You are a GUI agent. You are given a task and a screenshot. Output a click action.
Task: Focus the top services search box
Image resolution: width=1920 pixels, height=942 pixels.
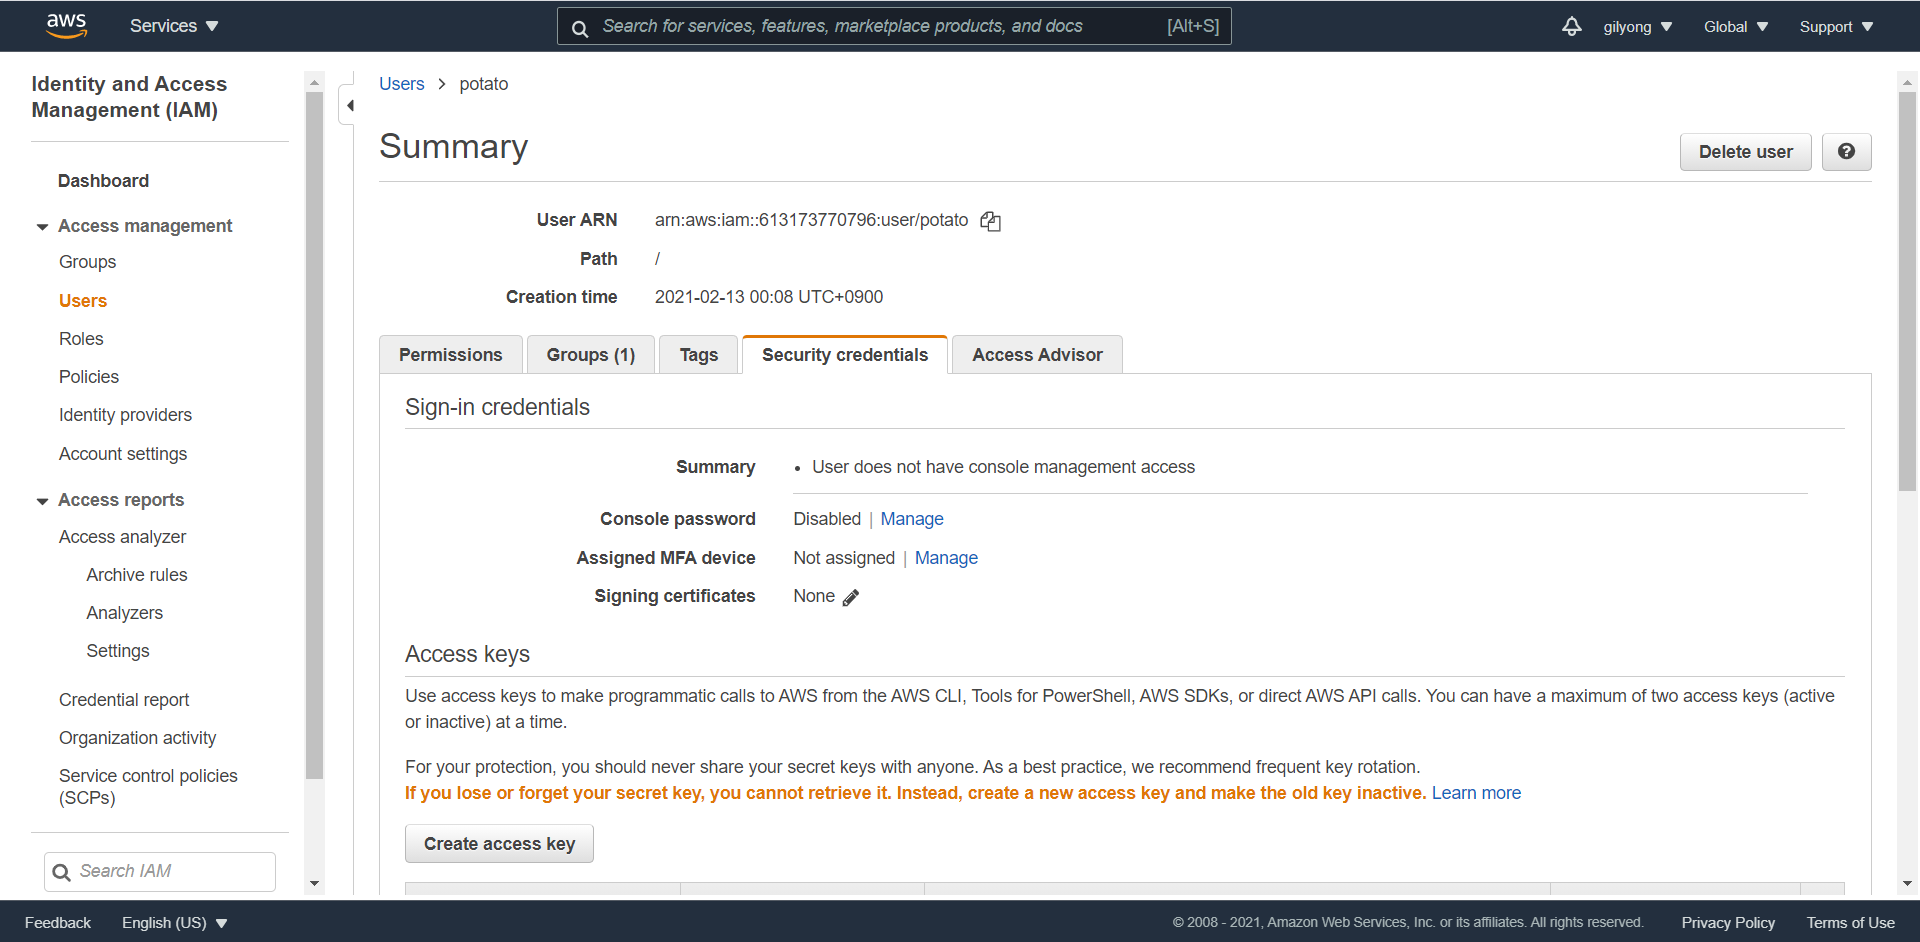894,26
